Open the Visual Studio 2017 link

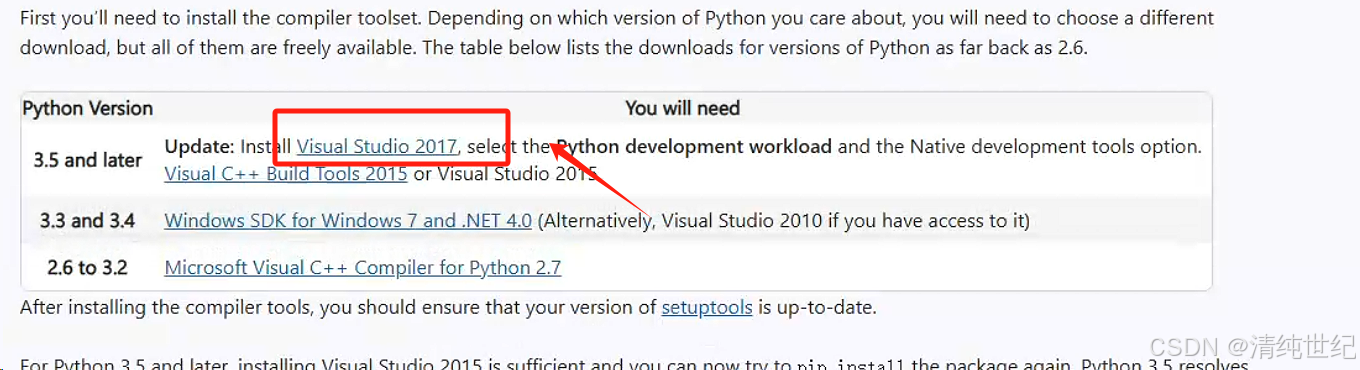pyautogui.click(x=377, y=146)
